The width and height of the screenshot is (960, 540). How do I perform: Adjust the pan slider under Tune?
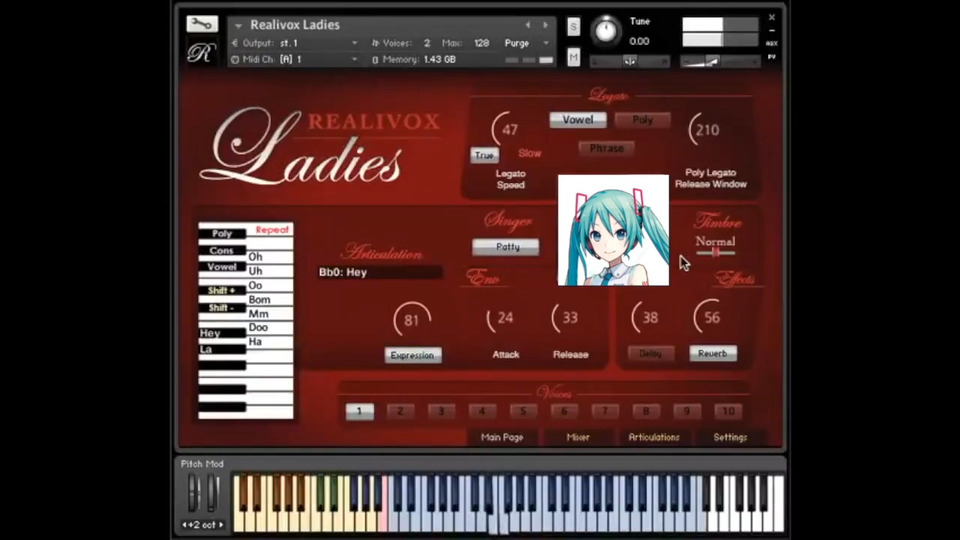(629, 61)
